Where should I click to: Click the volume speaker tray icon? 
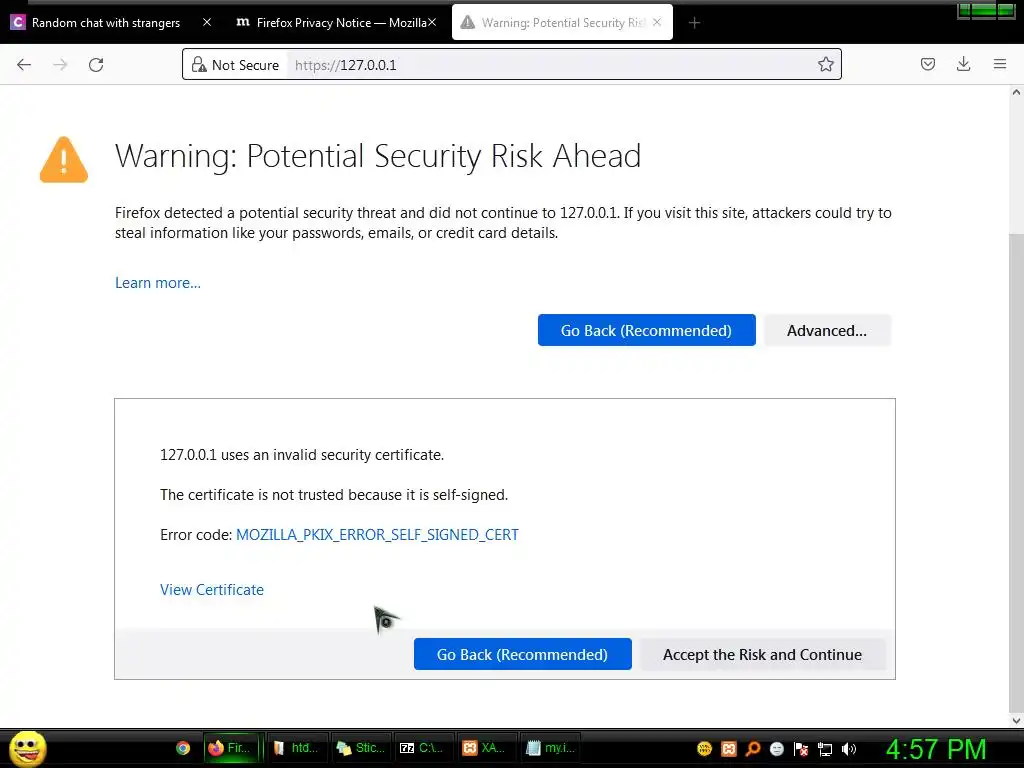[x=849, y=748]
